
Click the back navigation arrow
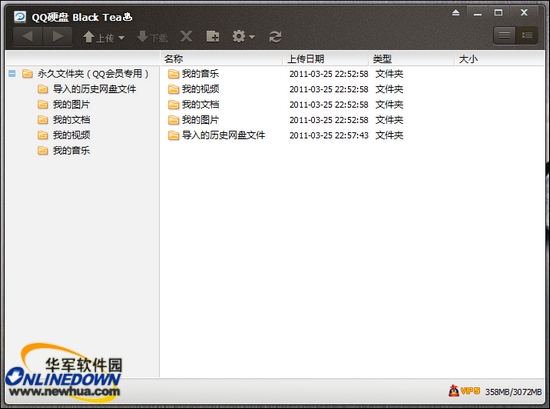[x=28, y=36]
